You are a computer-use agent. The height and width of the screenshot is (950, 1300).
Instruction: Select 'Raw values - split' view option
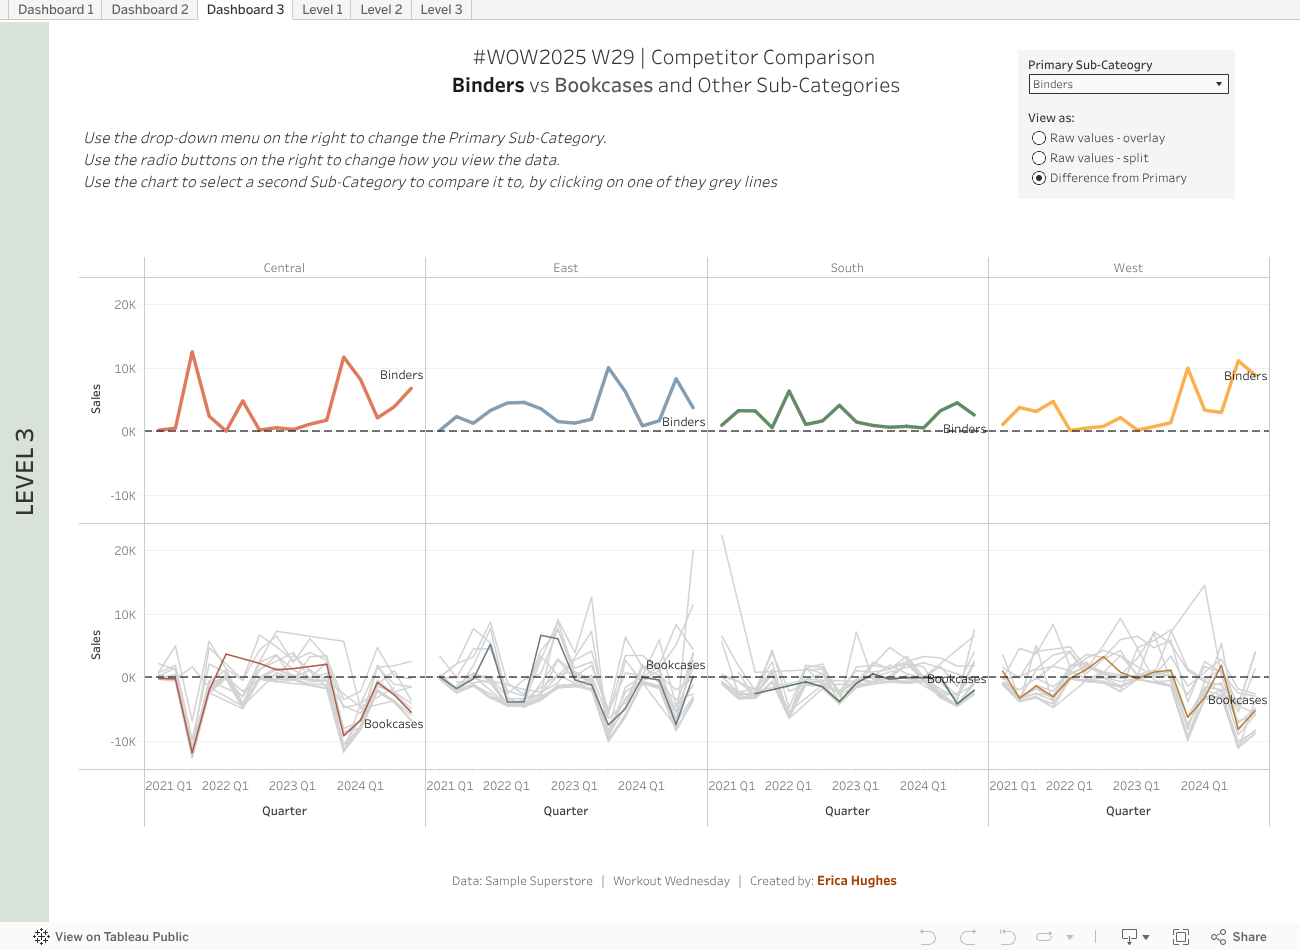coord(1039,158)
